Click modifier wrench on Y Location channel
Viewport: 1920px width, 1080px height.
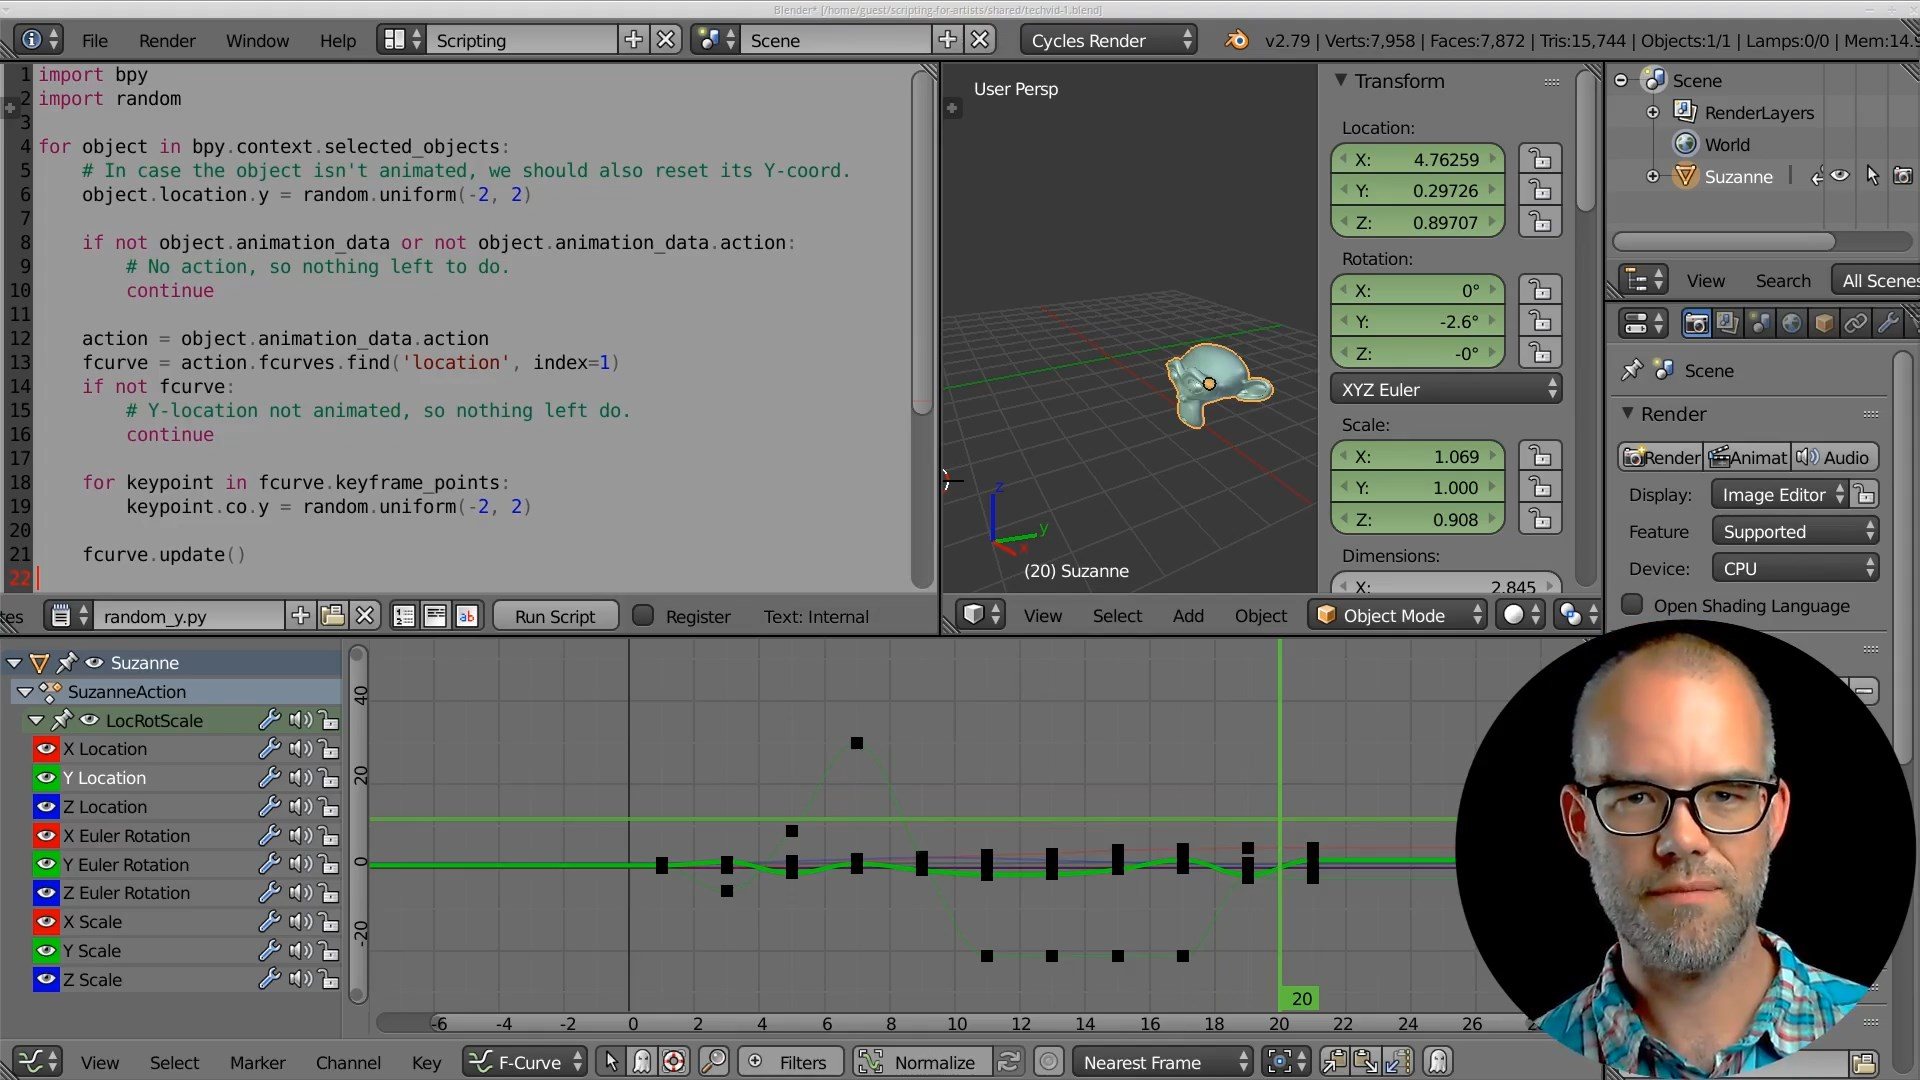tap(269, 778)
